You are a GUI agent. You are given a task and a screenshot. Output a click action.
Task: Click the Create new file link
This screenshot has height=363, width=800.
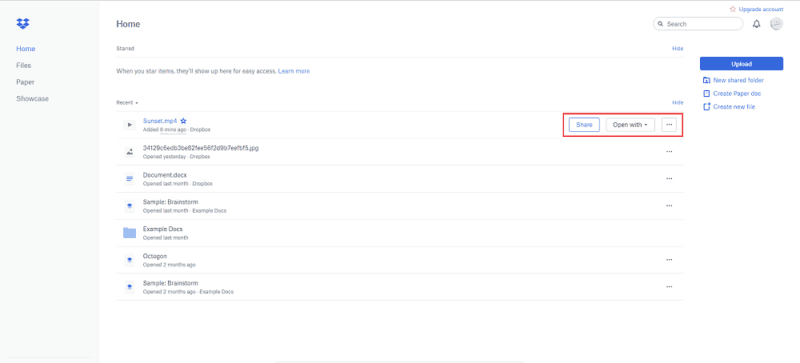tap(734, 107)
